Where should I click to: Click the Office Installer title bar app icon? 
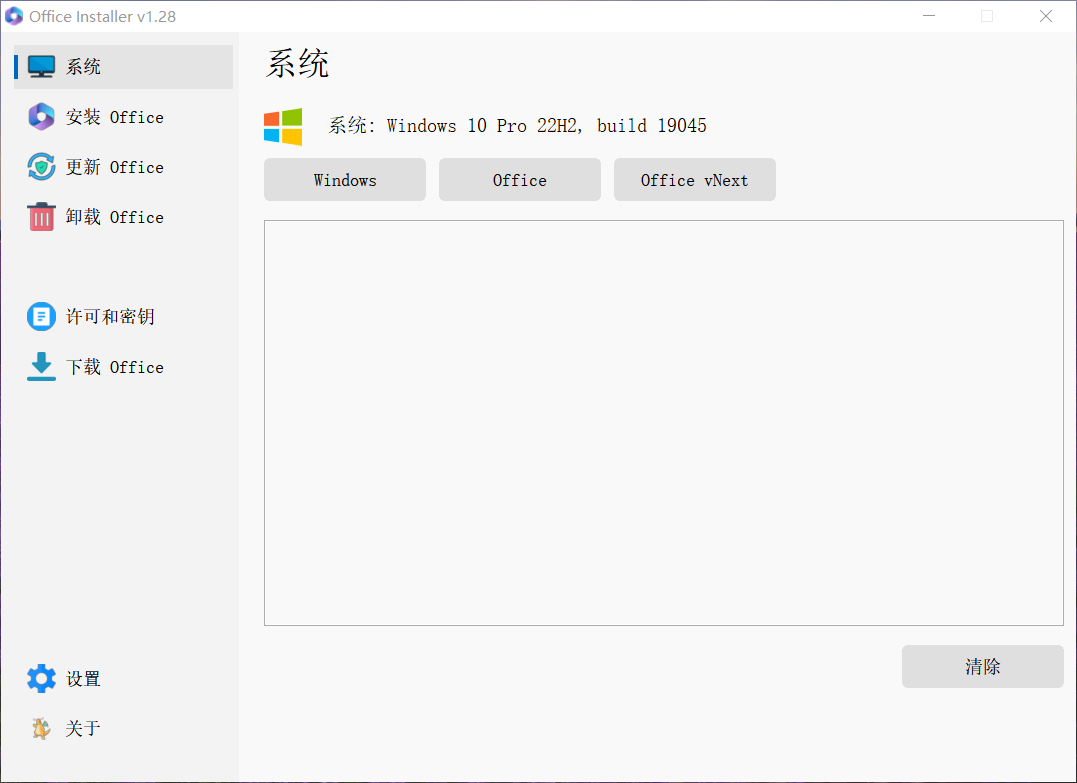pos(14,16)
